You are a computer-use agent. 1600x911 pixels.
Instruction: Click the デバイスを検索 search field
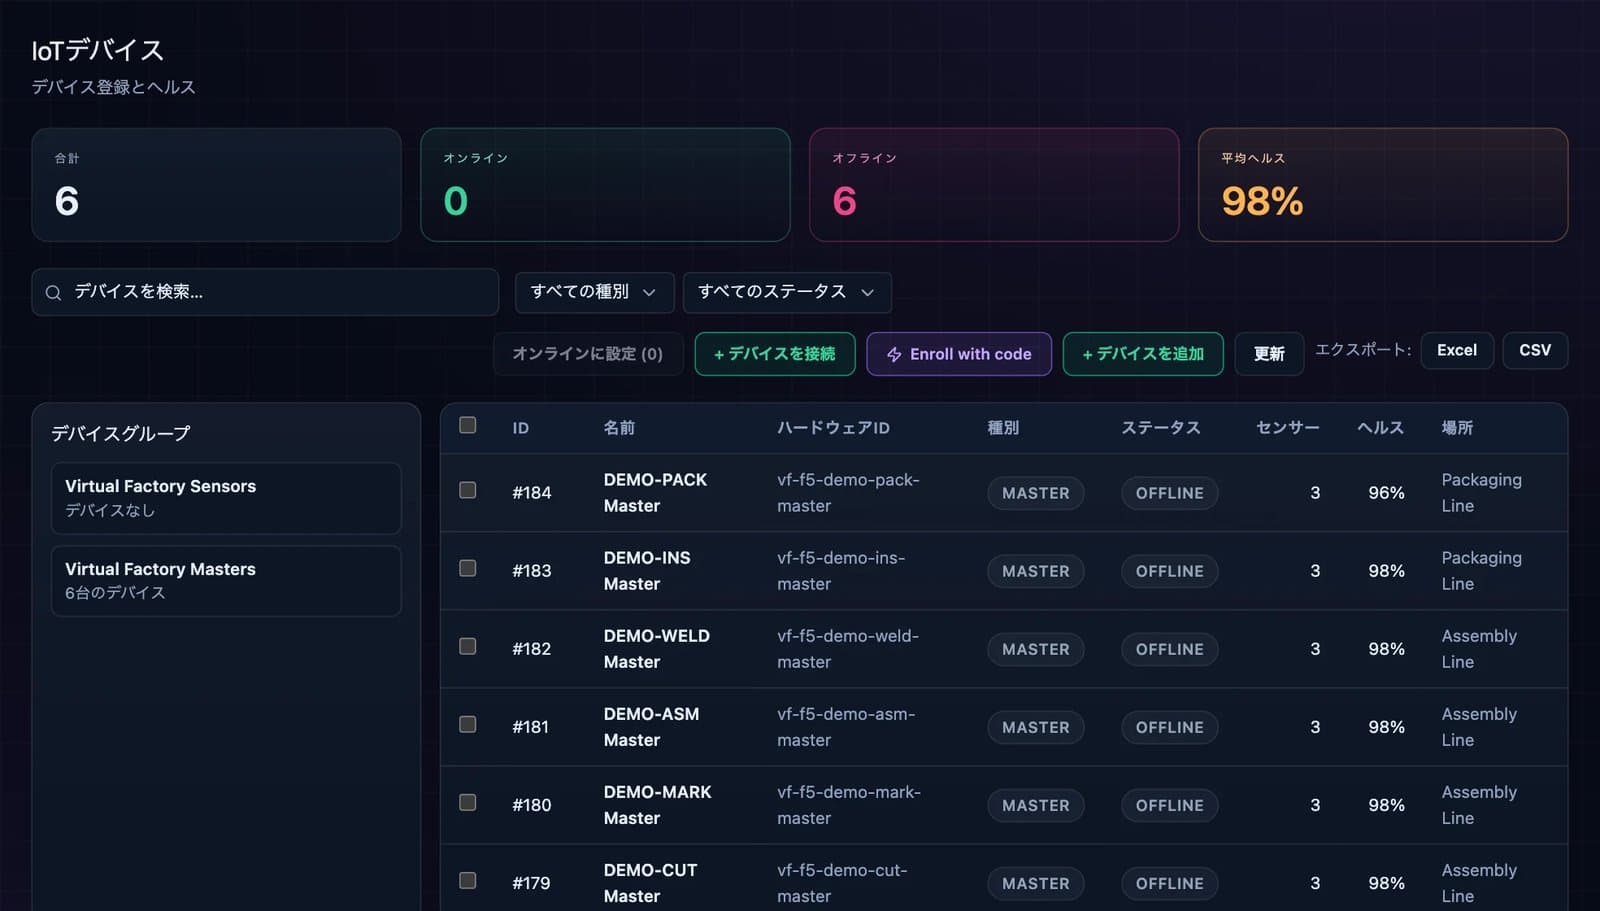[265, 292]
